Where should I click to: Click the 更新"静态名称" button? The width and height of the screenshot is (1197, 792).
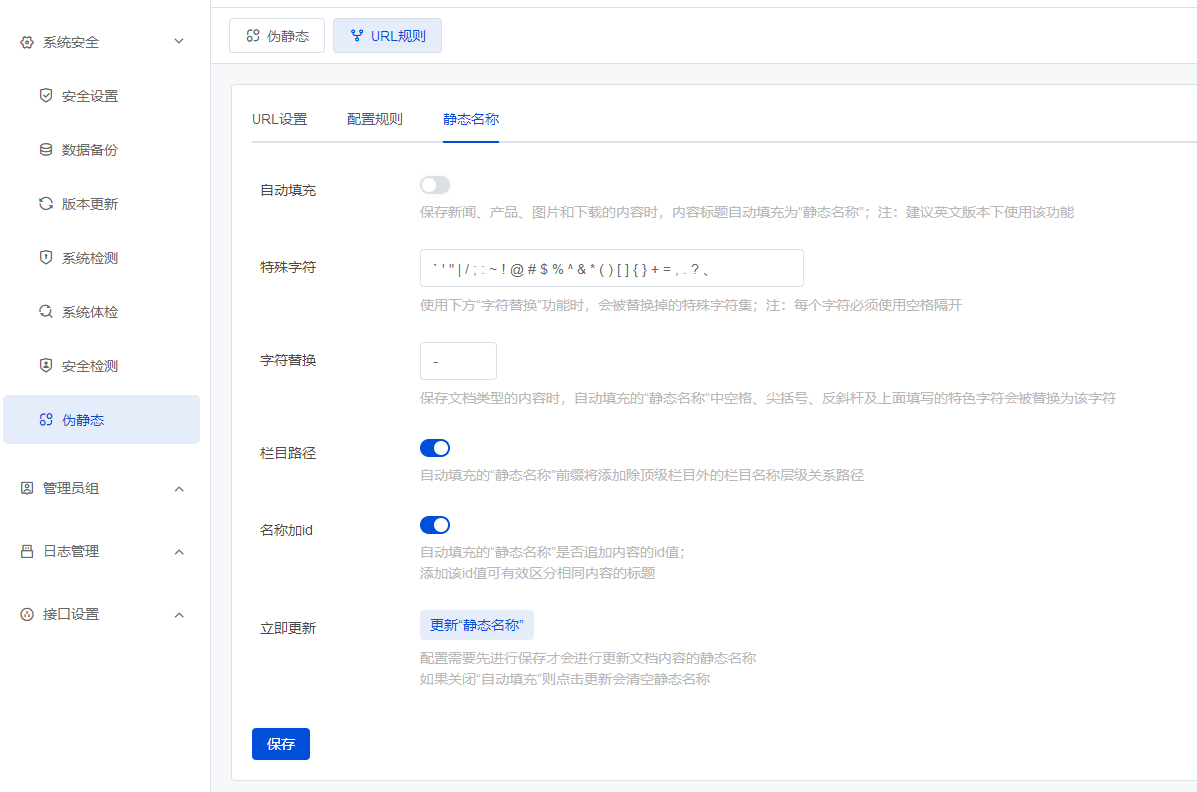click(x=477, y=625)
